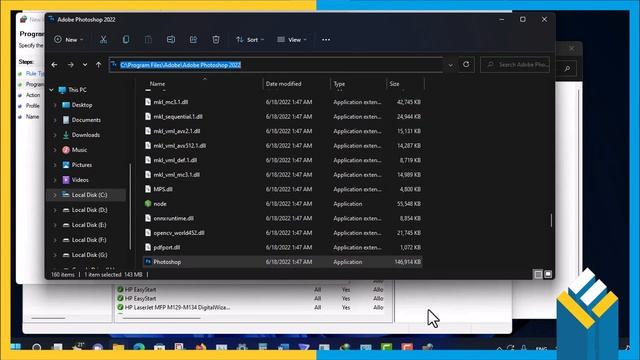This screenshot has height=360, width=640.
Task: Go back with the Back arrow
Action: [54, 65]
